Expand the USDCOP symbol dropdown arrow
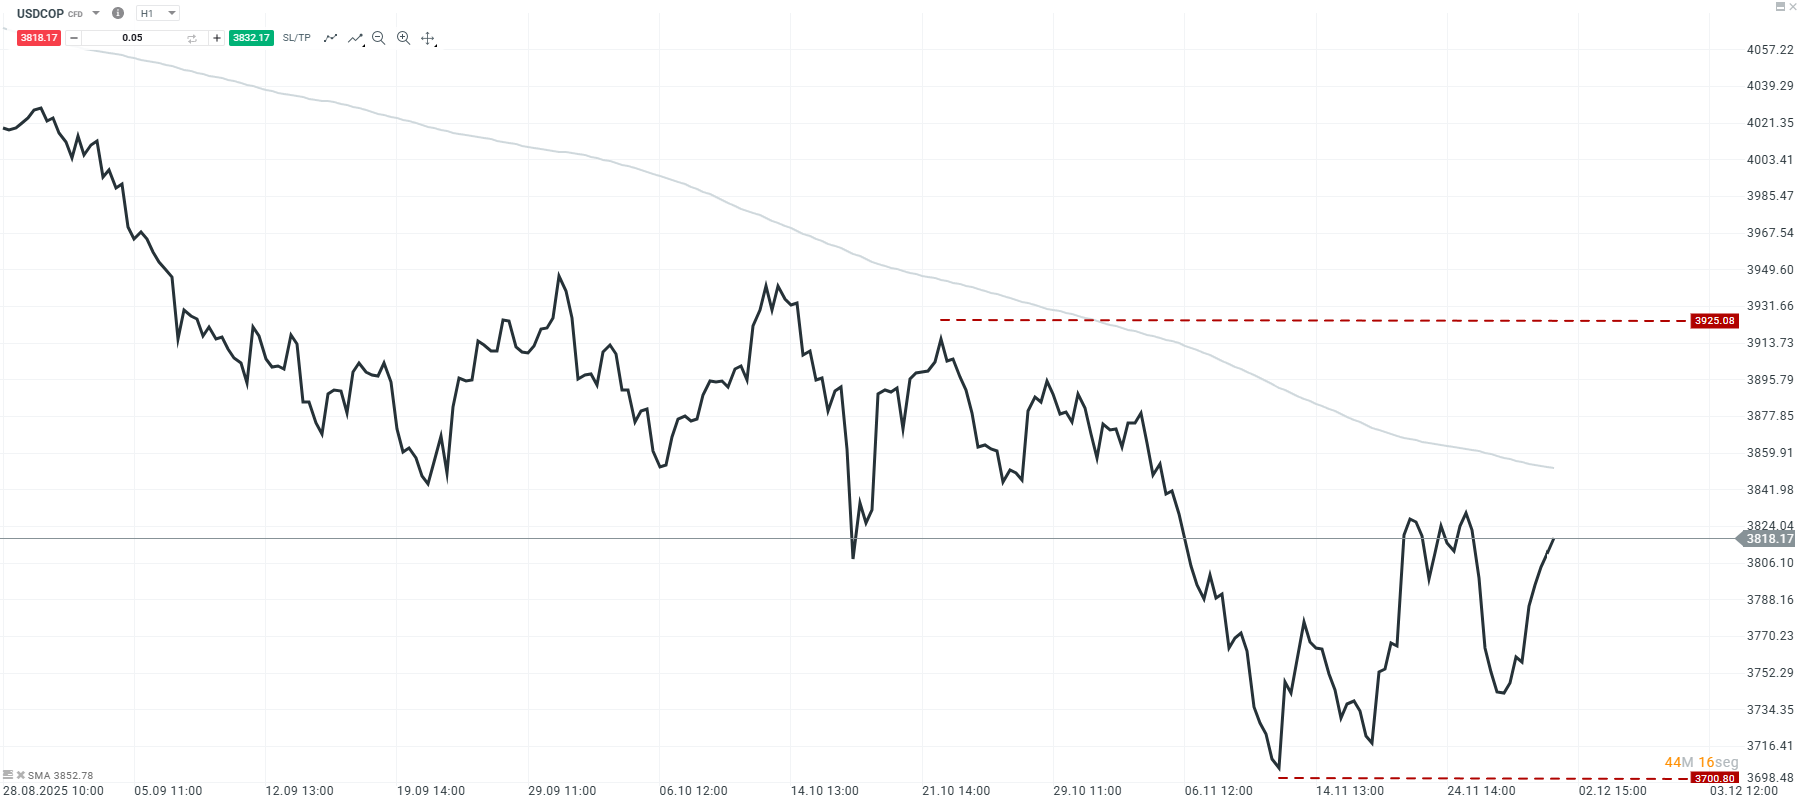Viewport: 1802px width, 802px height. pos(96,13)
